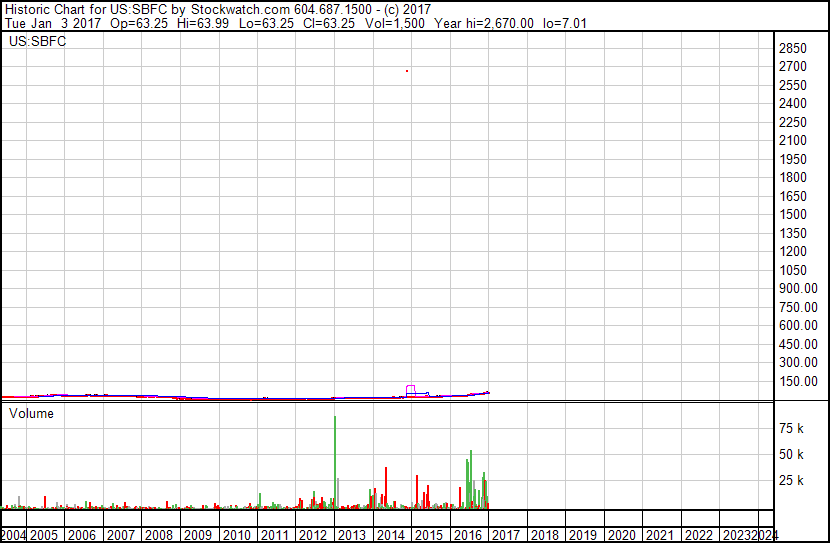Click the close price 'Cl=63.25'
Image resolution: width=830 pixels, height=543 pixels.
(329, 23)
